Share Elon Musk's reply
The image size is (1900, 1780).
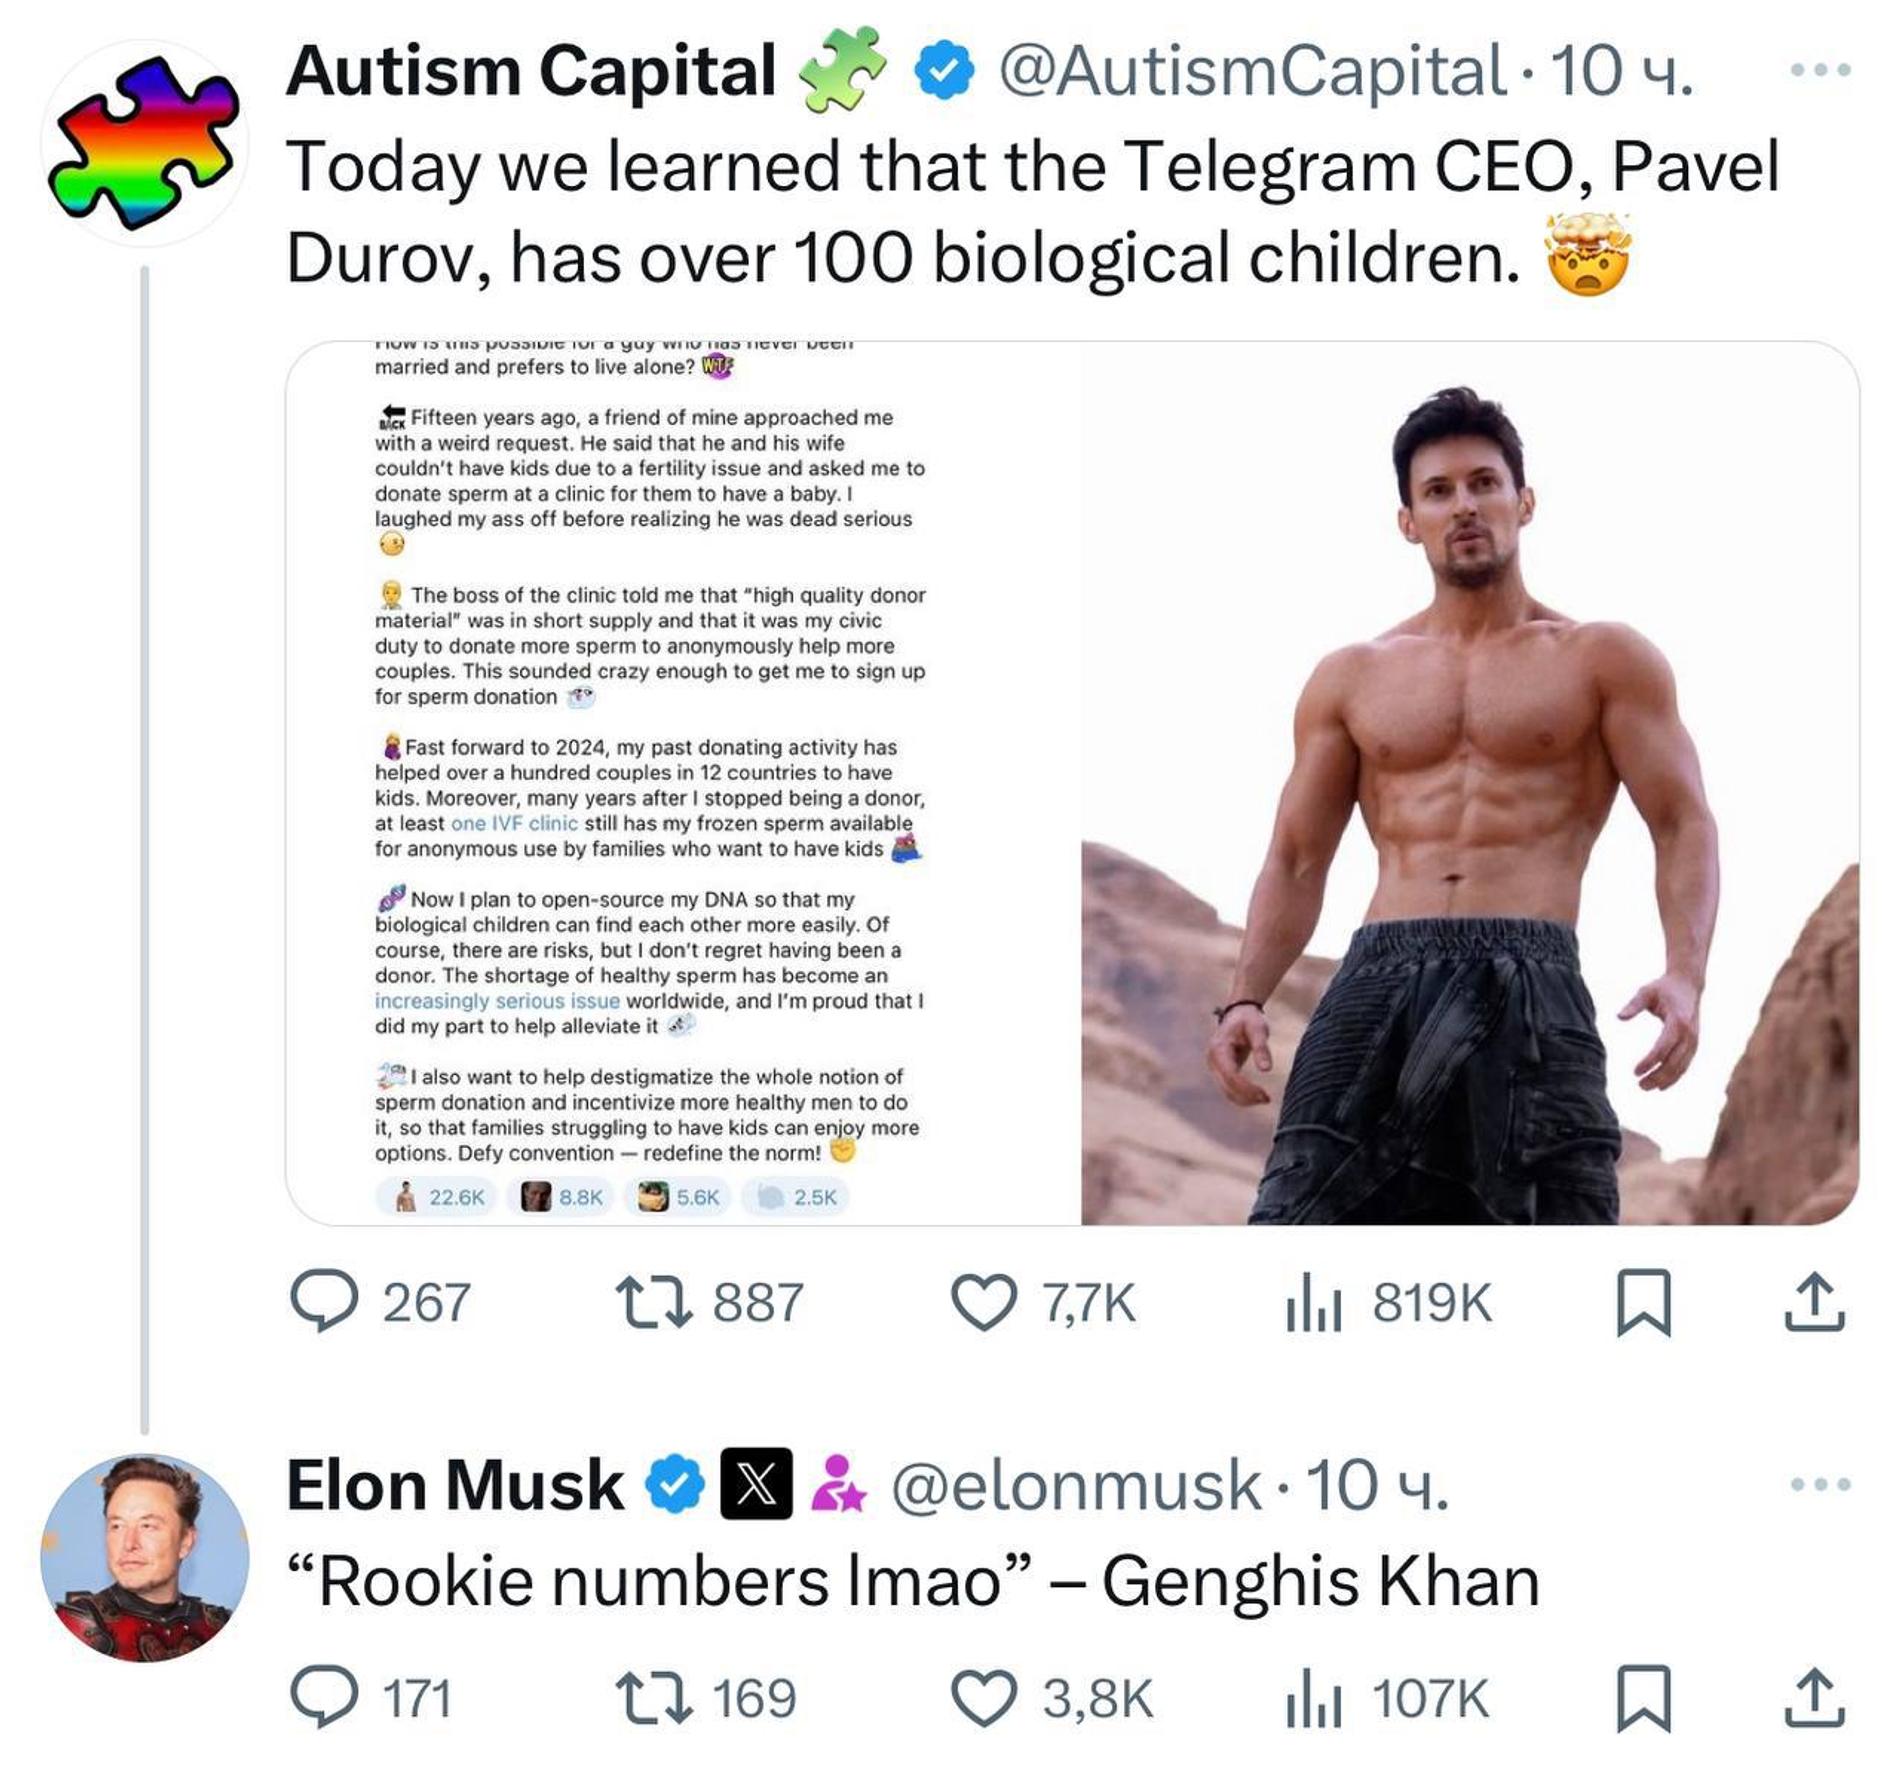click(x=1814, y=1698)
